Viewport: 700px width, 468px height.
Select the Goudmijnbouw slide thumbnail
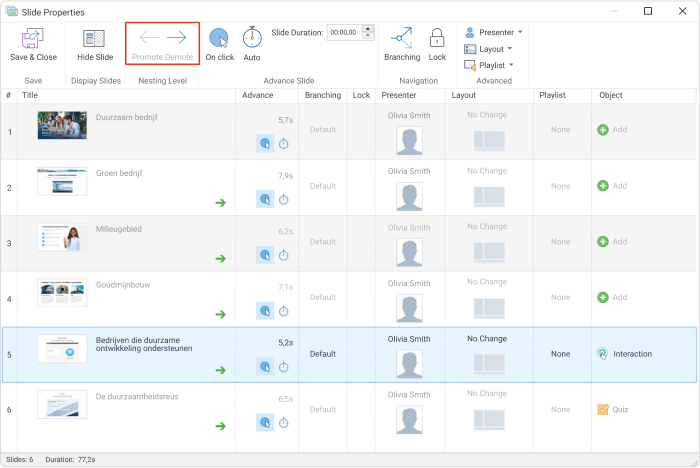62,293
